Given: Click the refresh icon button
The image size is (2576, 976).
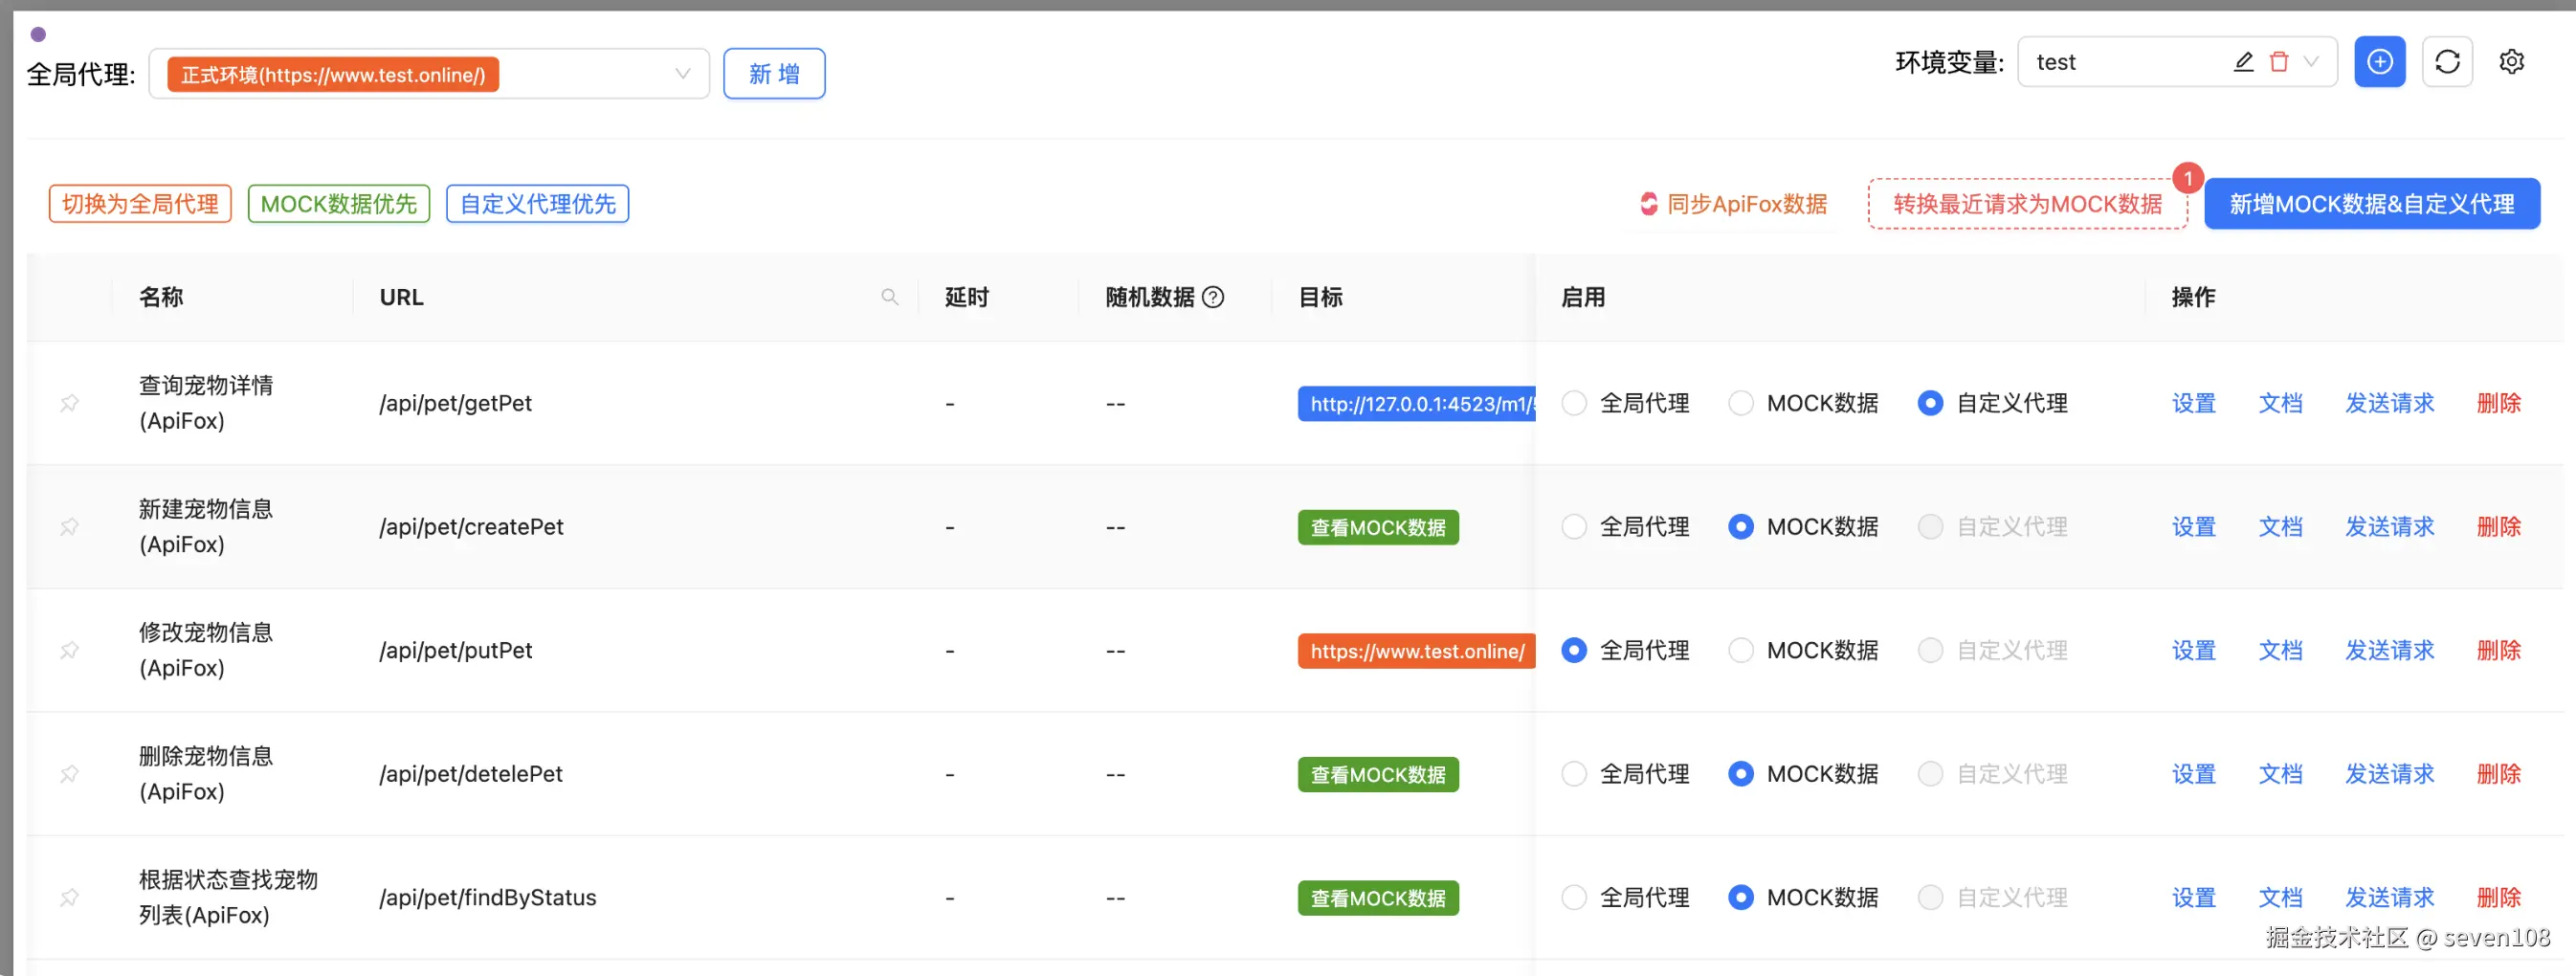Looking at the screenshot, I should [x=2446, y=62].
